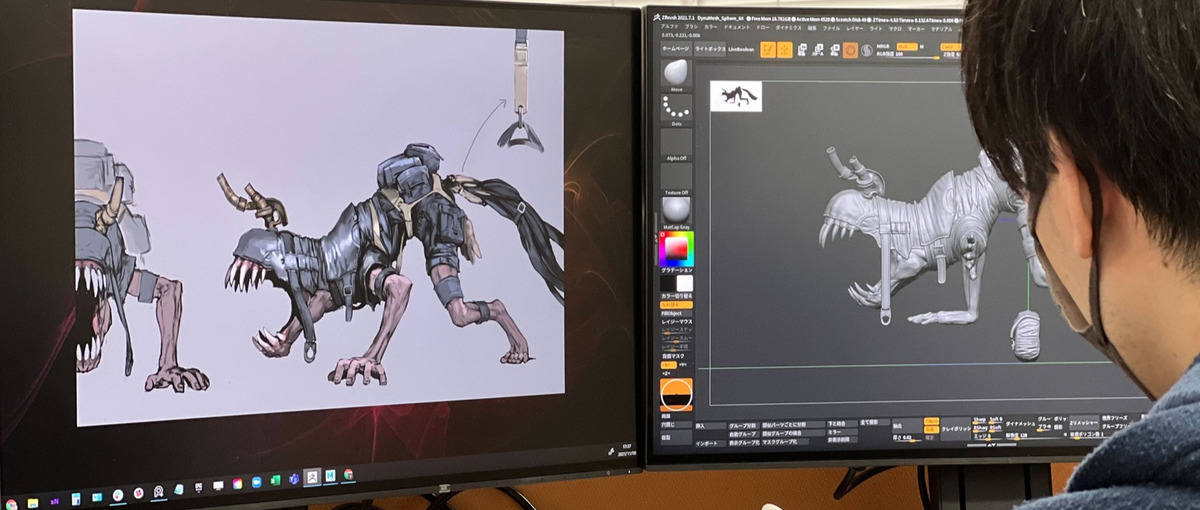1200x510 pixels.
Task: Toggle the orange 入れ替え button
Action: (x=677, y=305)
